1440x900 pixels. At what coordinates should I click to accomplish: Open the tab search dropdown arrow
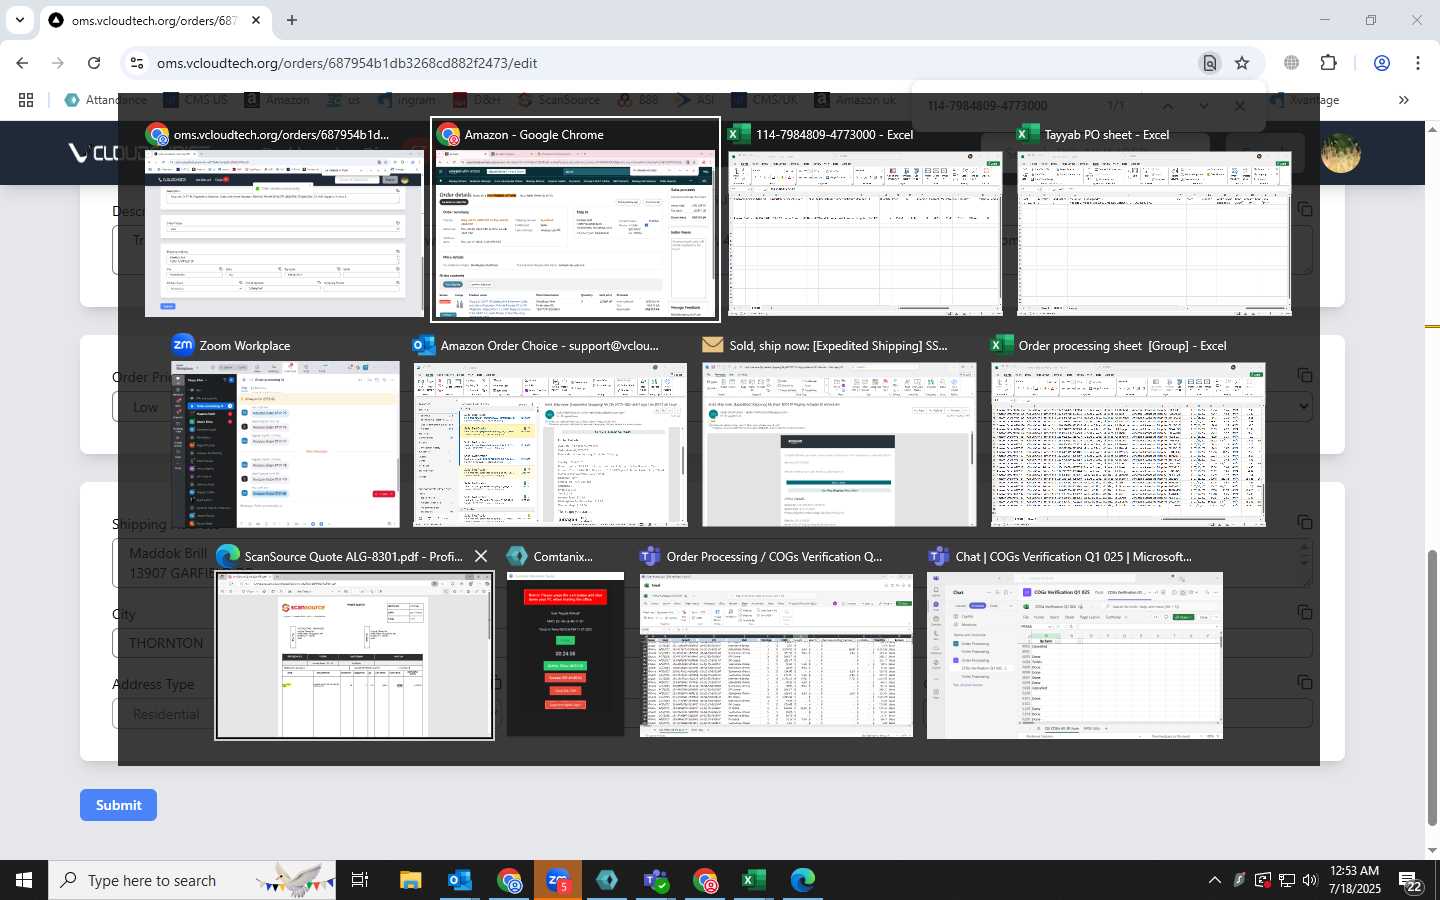pos(19,20)
